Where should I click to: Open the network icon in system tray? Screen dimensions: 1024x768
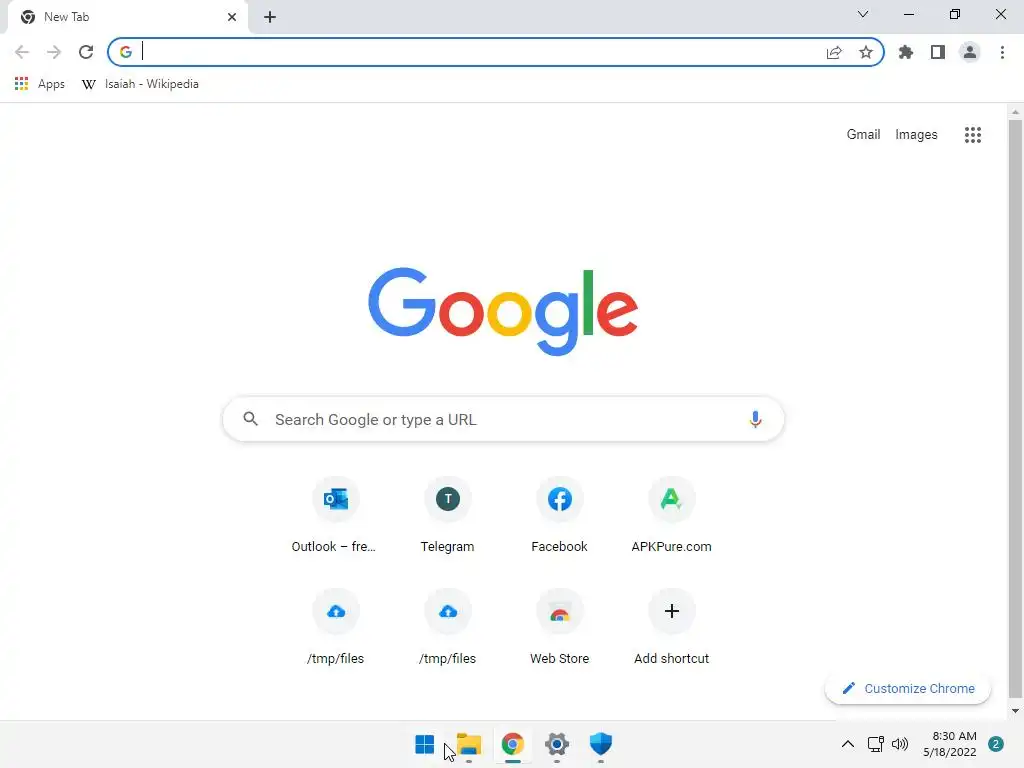(x=876, y=744)
